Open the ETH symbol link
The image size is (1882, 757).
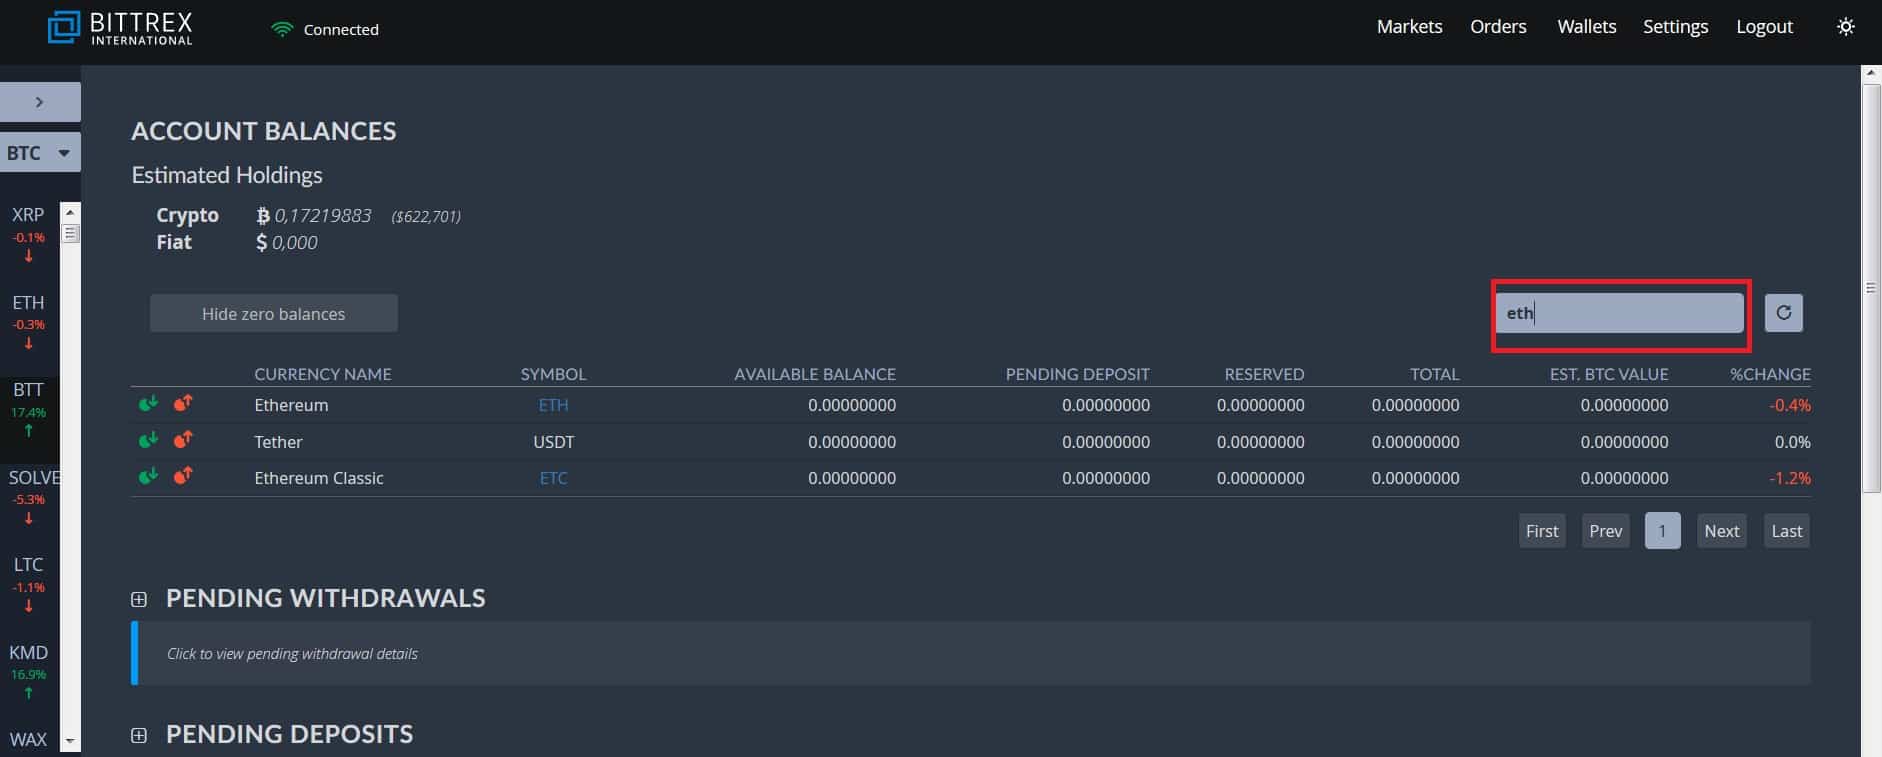click(x=553, y=405)
